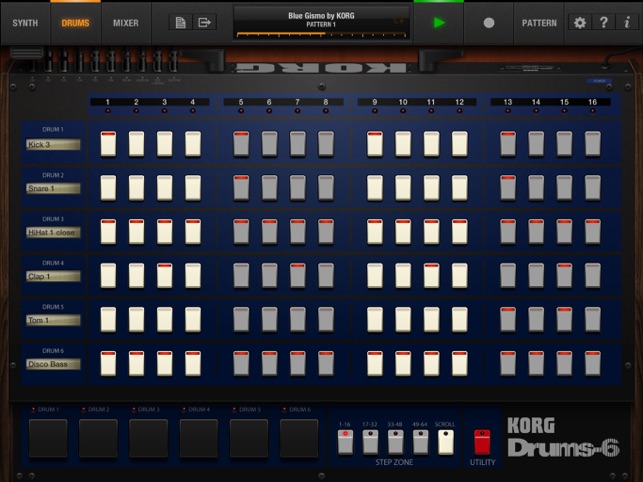This screenshot has height=482, width=643.
Task: Select step zone 33-48
Action: point(395,442)
